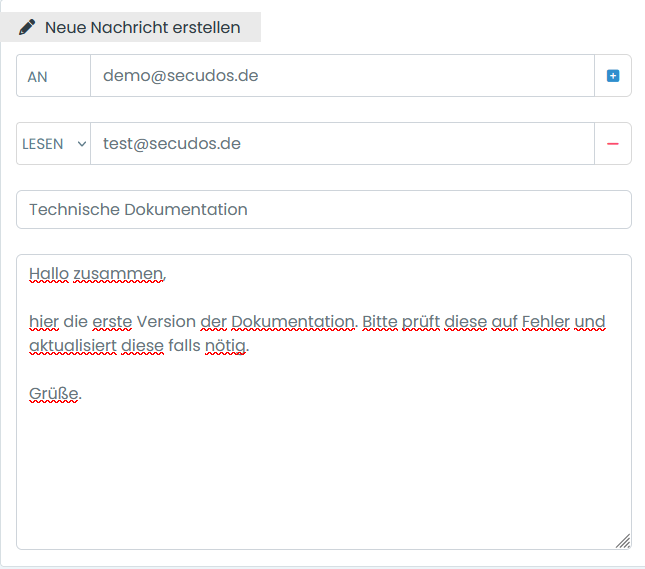Click the resize handle of the message box
Screen dimensions: 645x569
click(x=622, y=540)
